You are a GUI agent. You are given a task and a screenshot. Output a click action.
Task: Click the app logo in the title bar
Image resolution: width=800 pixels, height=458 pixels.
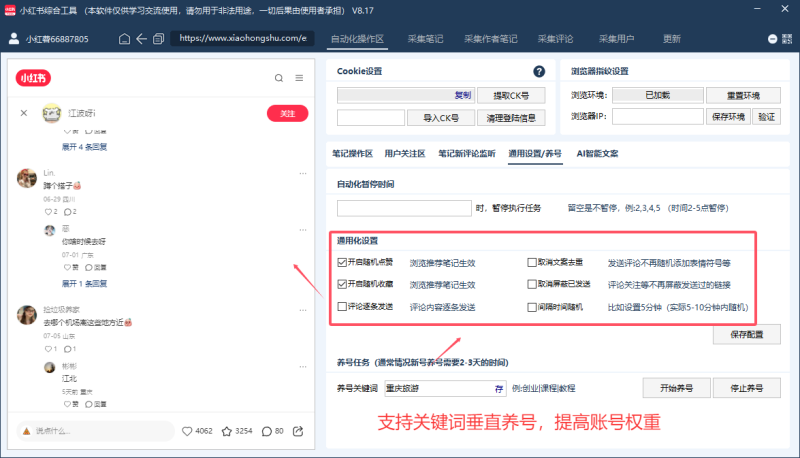pyautogui.click(x=10, y=10)
